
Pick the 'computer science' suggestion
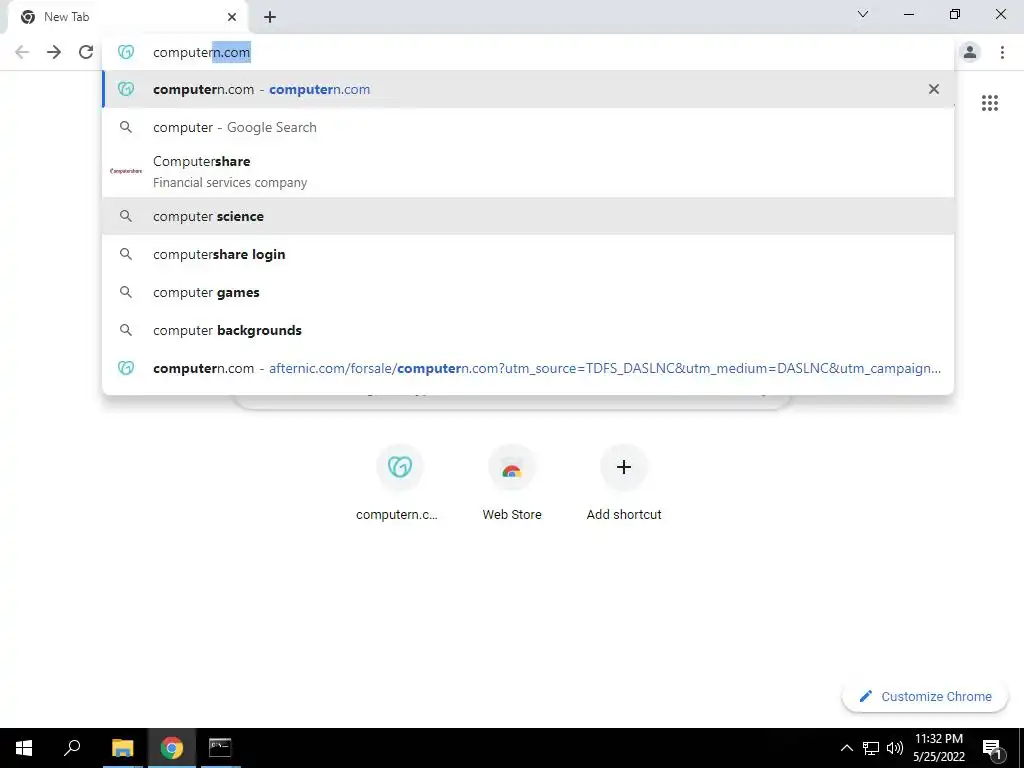tap(528, 216)
